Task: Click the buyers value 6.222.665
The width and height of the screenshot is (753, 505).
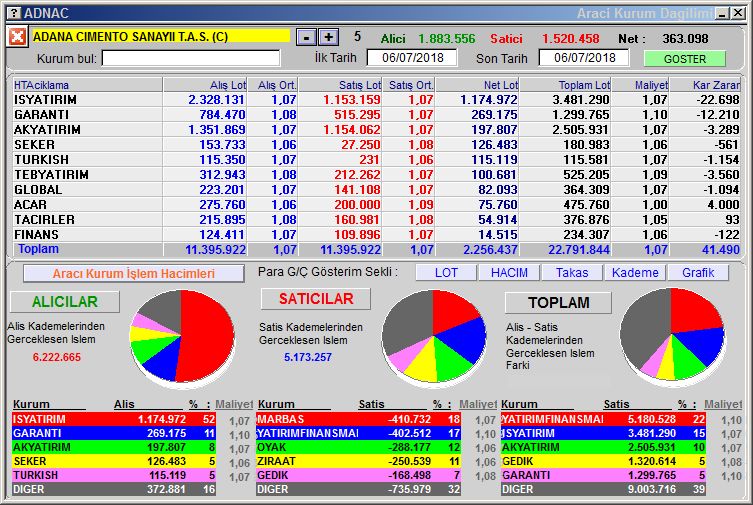Action: (57, 357)
